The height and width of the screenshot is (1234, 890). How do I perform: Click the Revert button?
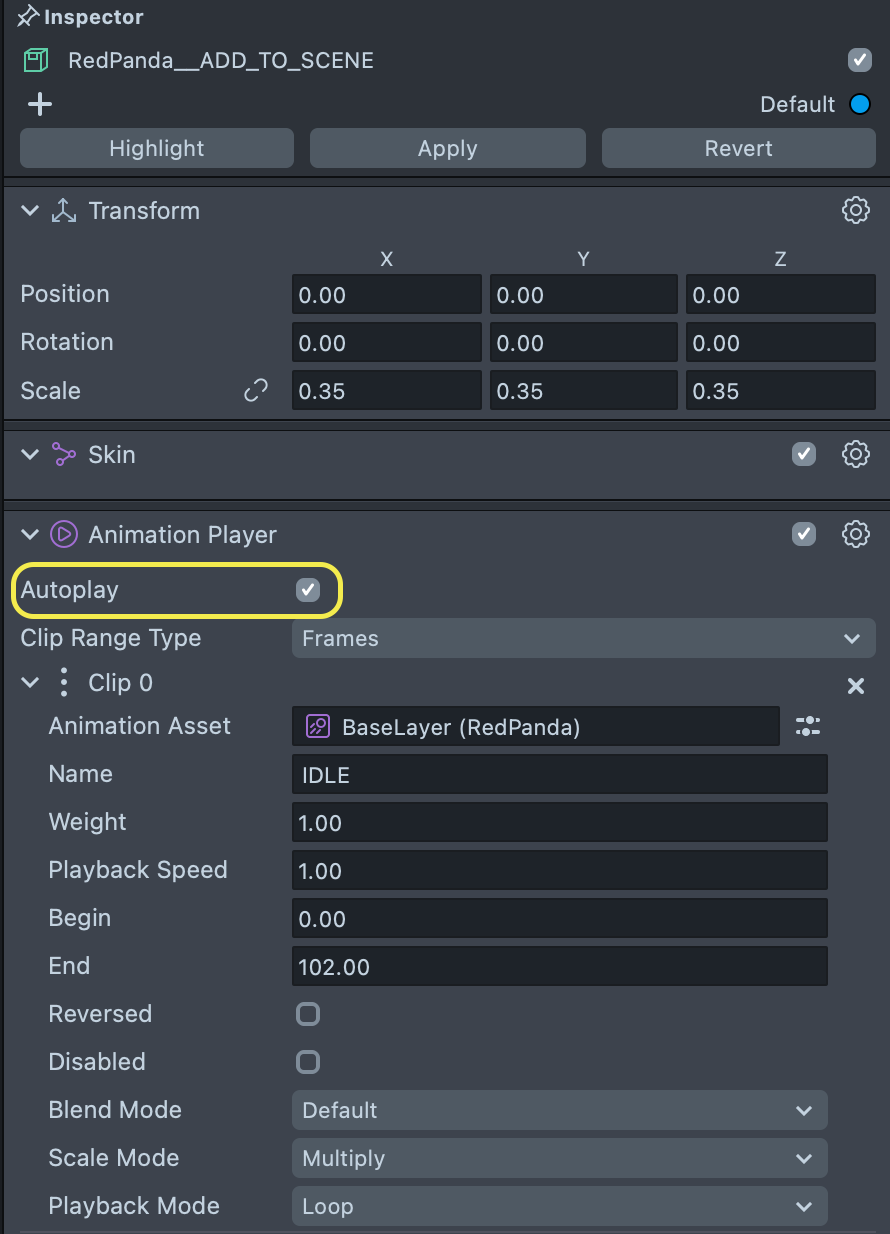[738, 148]
